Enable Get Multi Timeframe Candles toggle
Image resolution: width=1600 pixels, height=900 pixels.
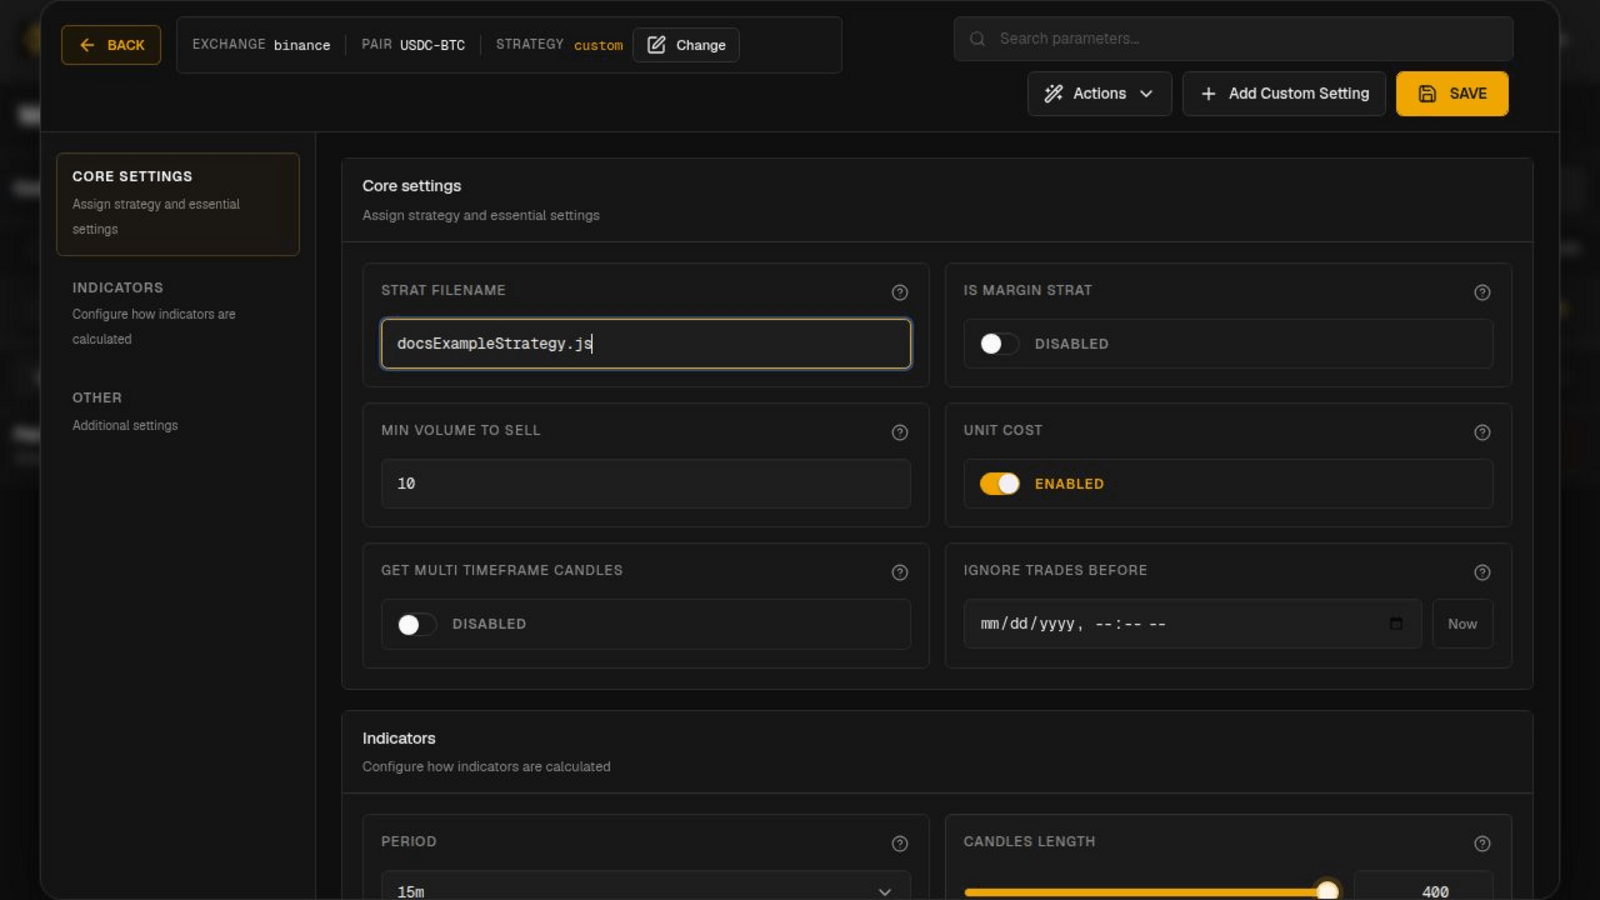pos(417,624)
